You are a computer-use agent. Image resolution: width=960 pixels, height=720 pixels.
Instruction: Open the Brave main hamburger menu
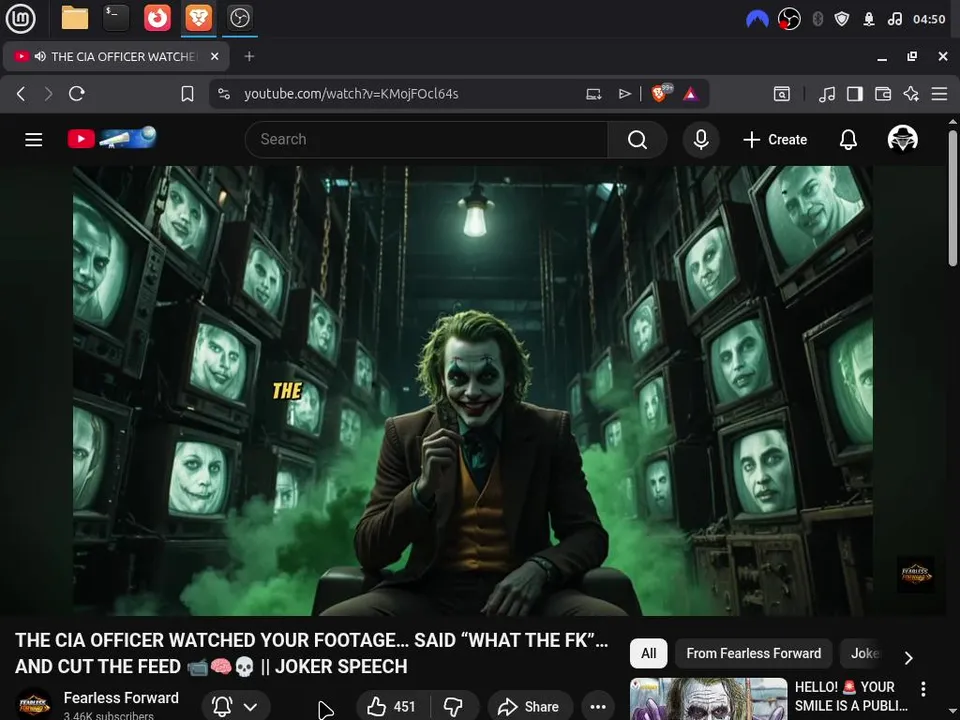(x=939, y=94)
